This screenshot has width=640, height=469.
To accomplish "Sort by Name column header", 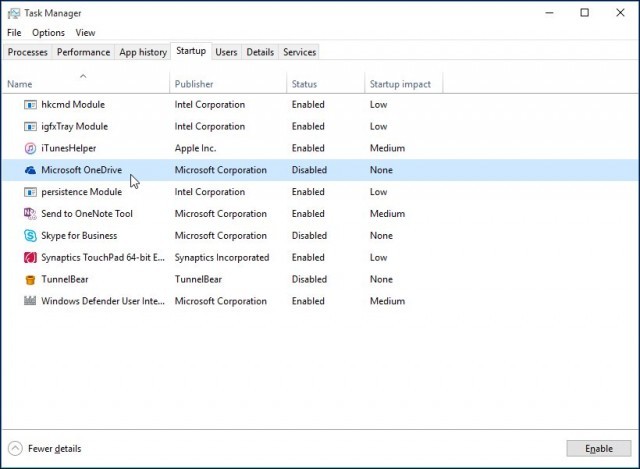I will pos(20,84).
